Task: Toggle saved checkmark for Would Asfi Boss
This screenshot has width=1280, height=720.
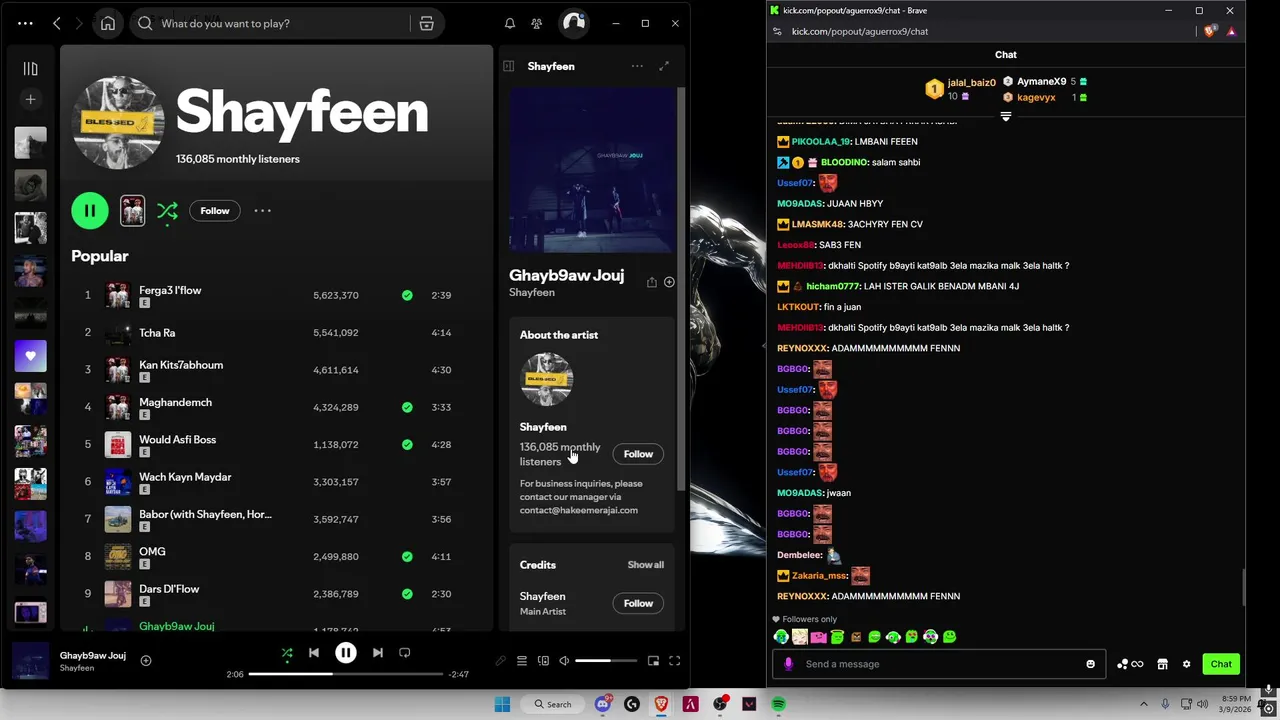Action: click(x=407, y=444)
